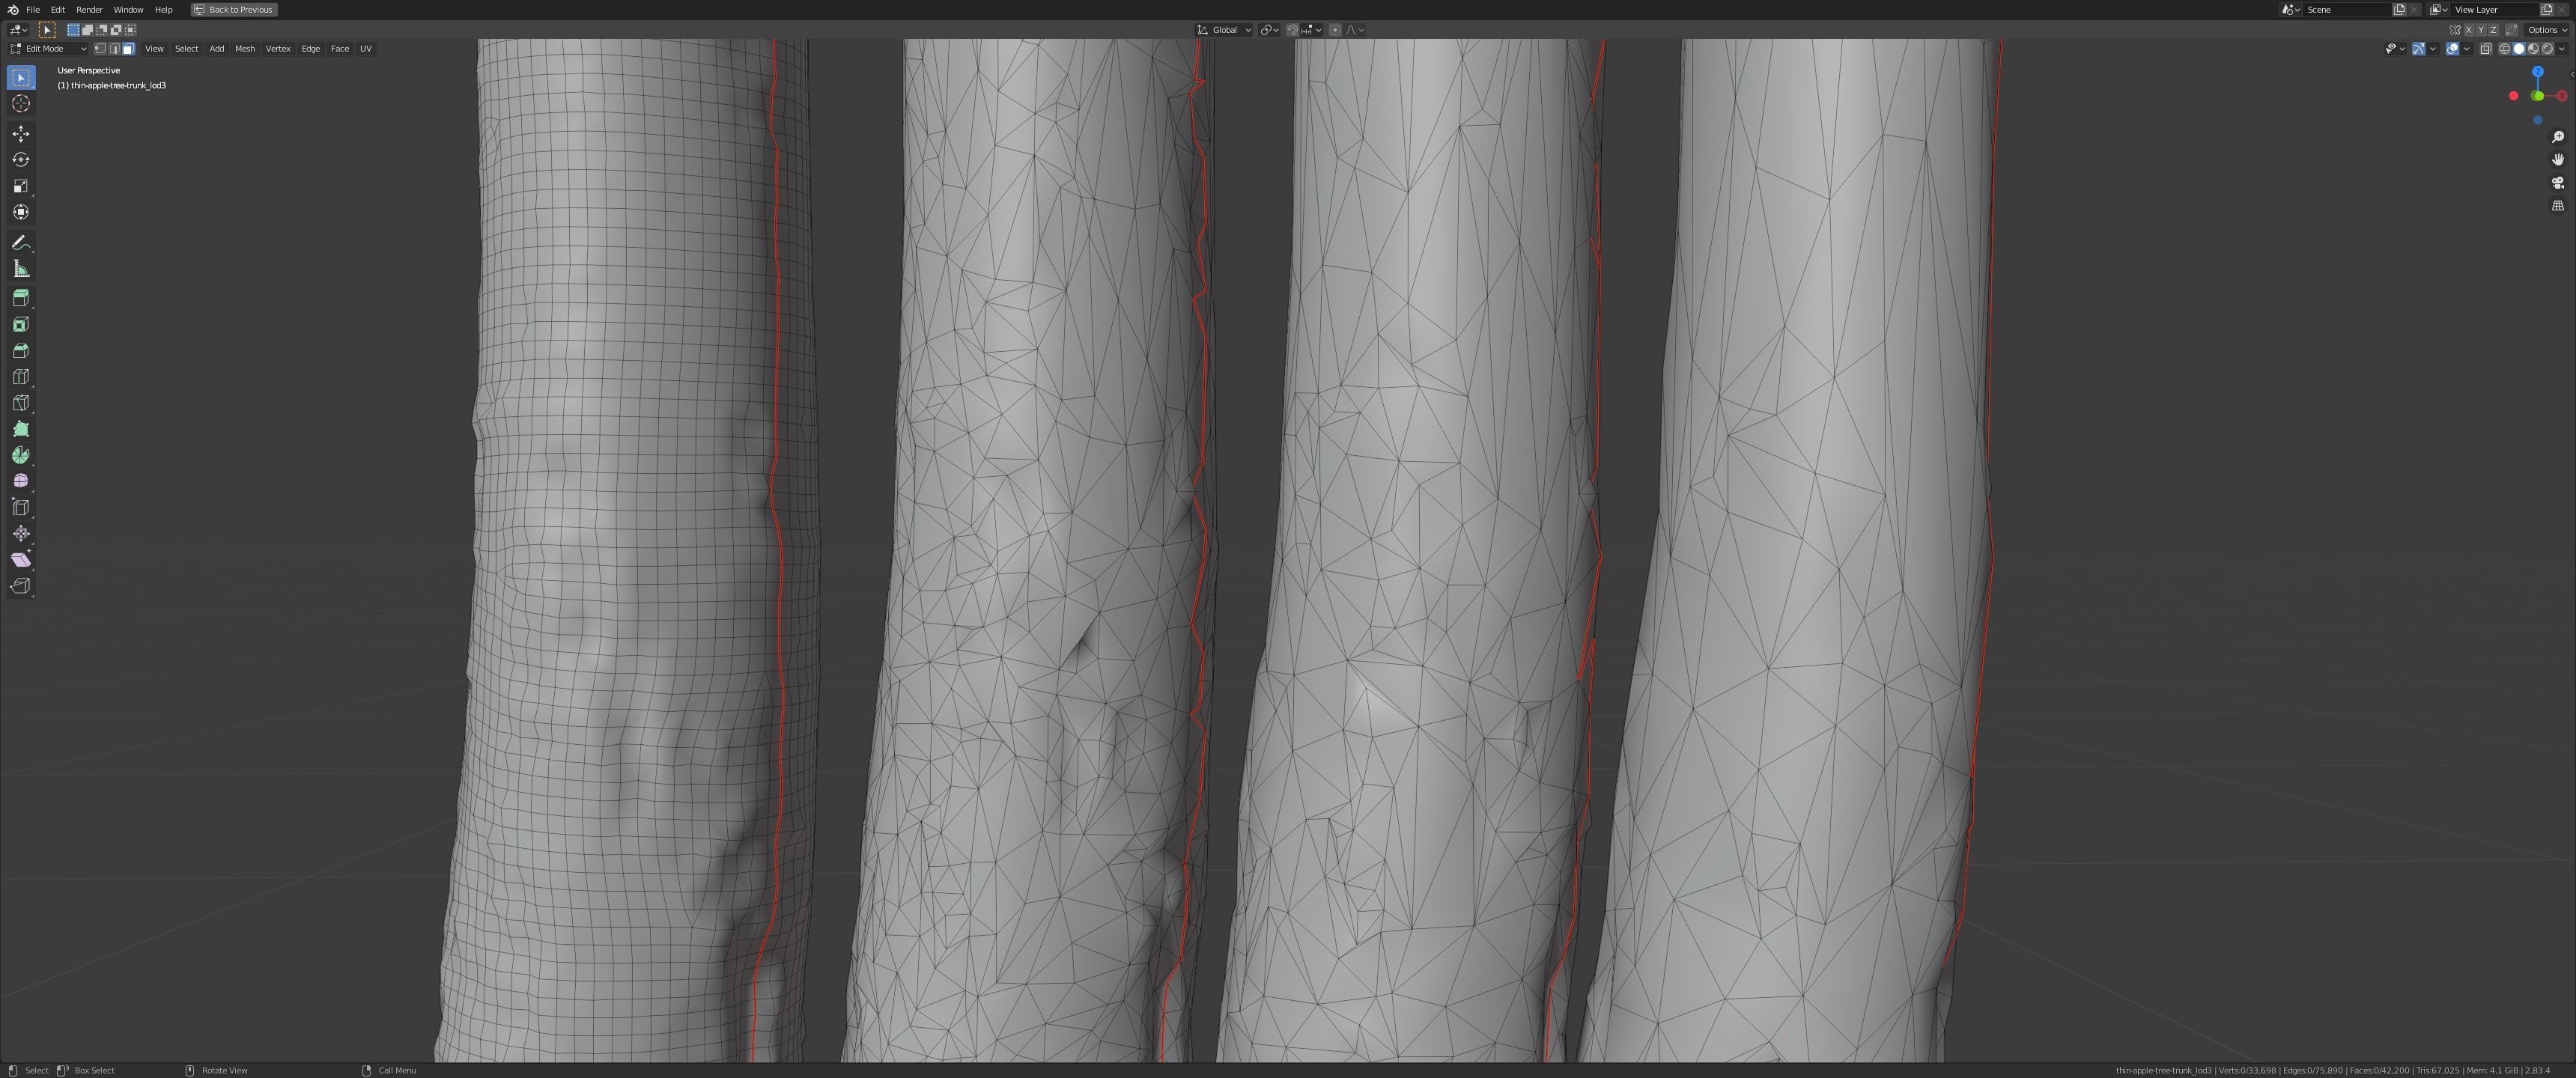Enable vertex select mode
Screen dimensions: 2576x1078
100,48
